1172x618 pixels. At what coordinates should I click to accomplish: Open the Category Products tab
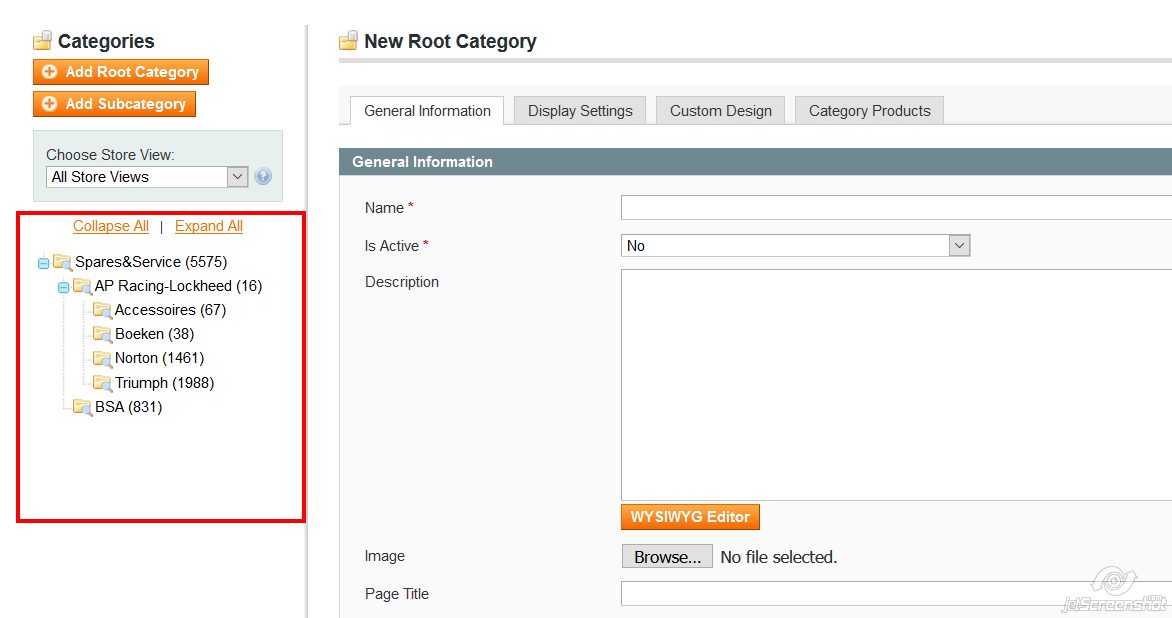pyautogui.click(x=869, y=111)
